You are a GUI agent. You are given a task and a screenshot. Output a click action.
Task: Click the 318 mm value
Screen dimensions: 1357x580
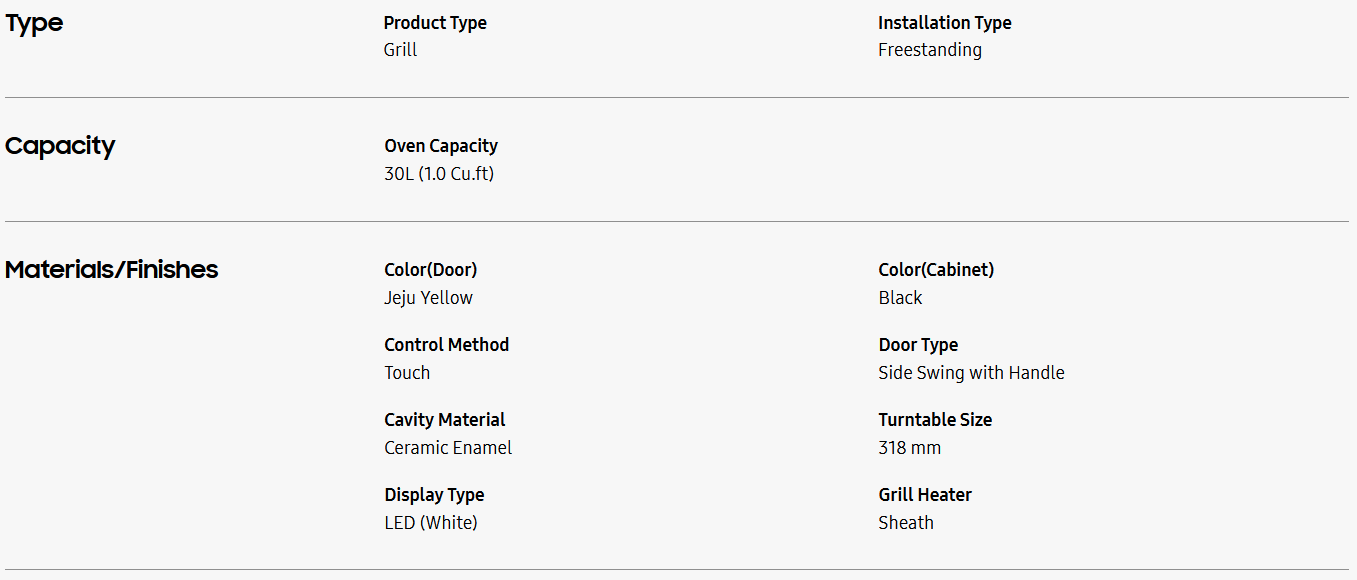tap(909, 448)
